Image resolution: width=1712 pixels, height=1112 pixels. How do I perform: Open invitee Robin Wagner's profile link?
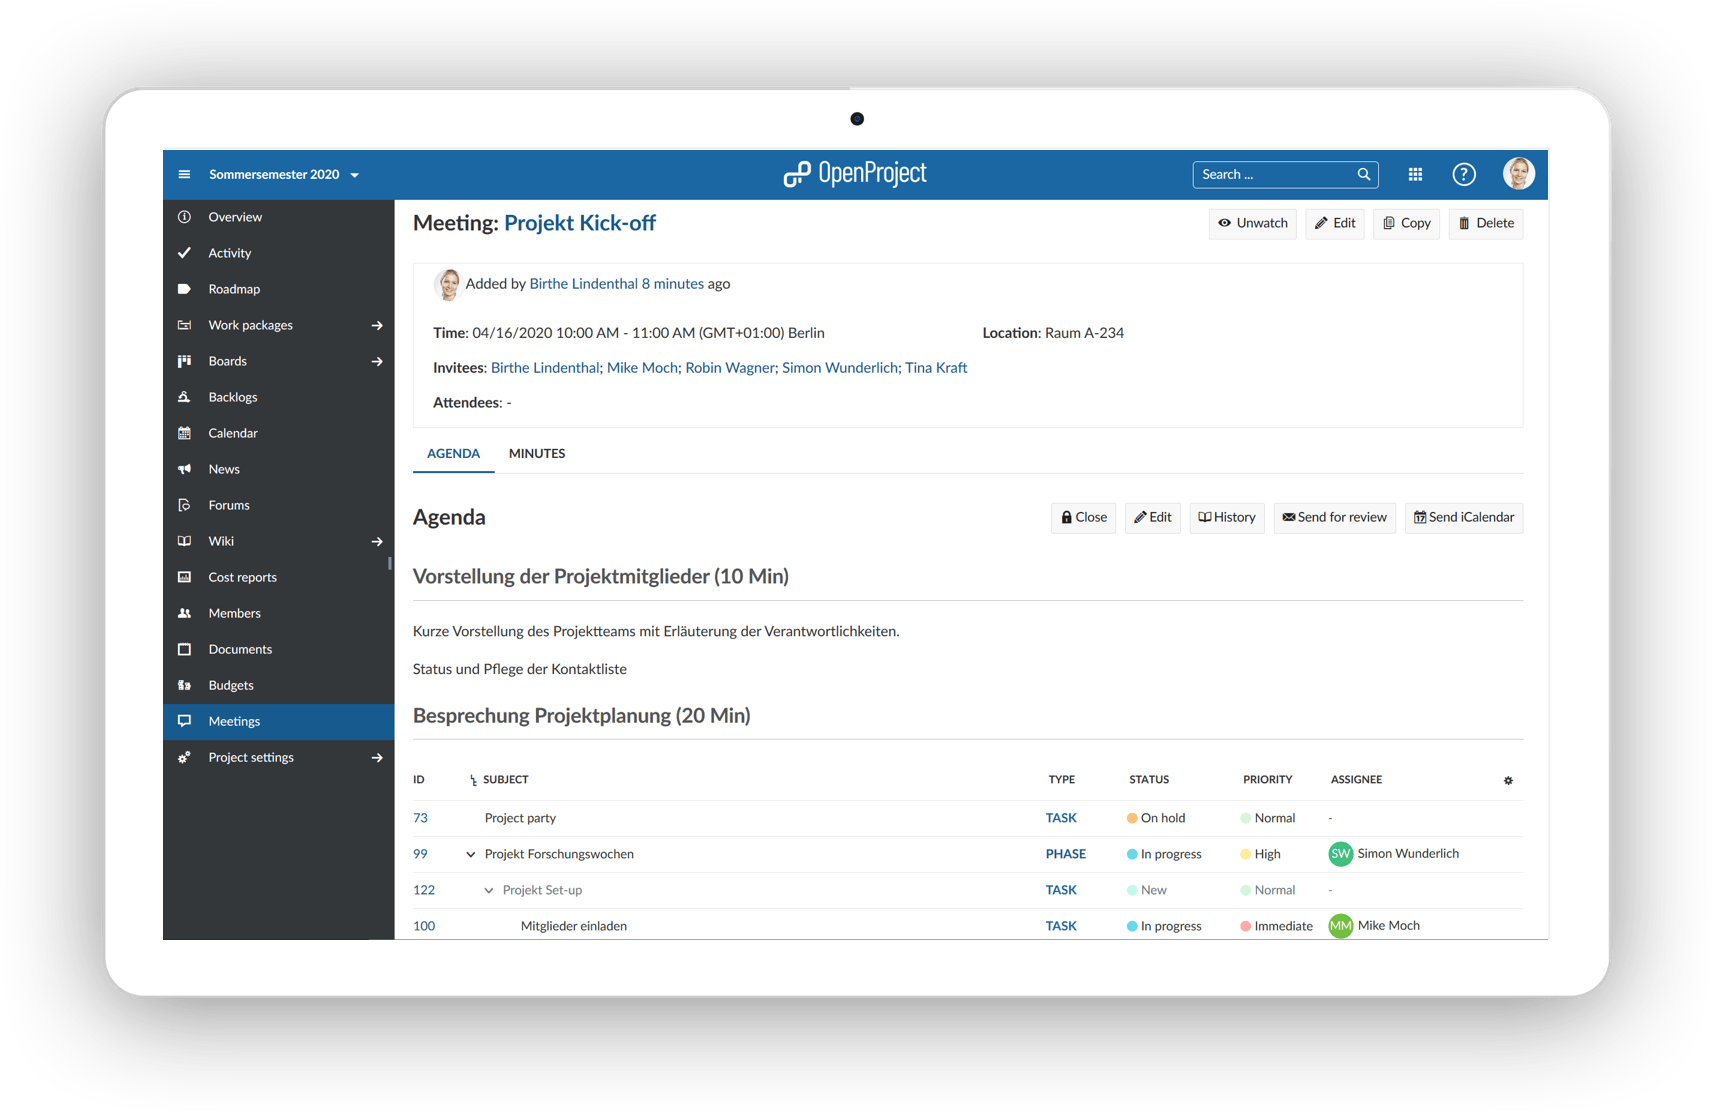pyautogui.click(x=729, y=368)
